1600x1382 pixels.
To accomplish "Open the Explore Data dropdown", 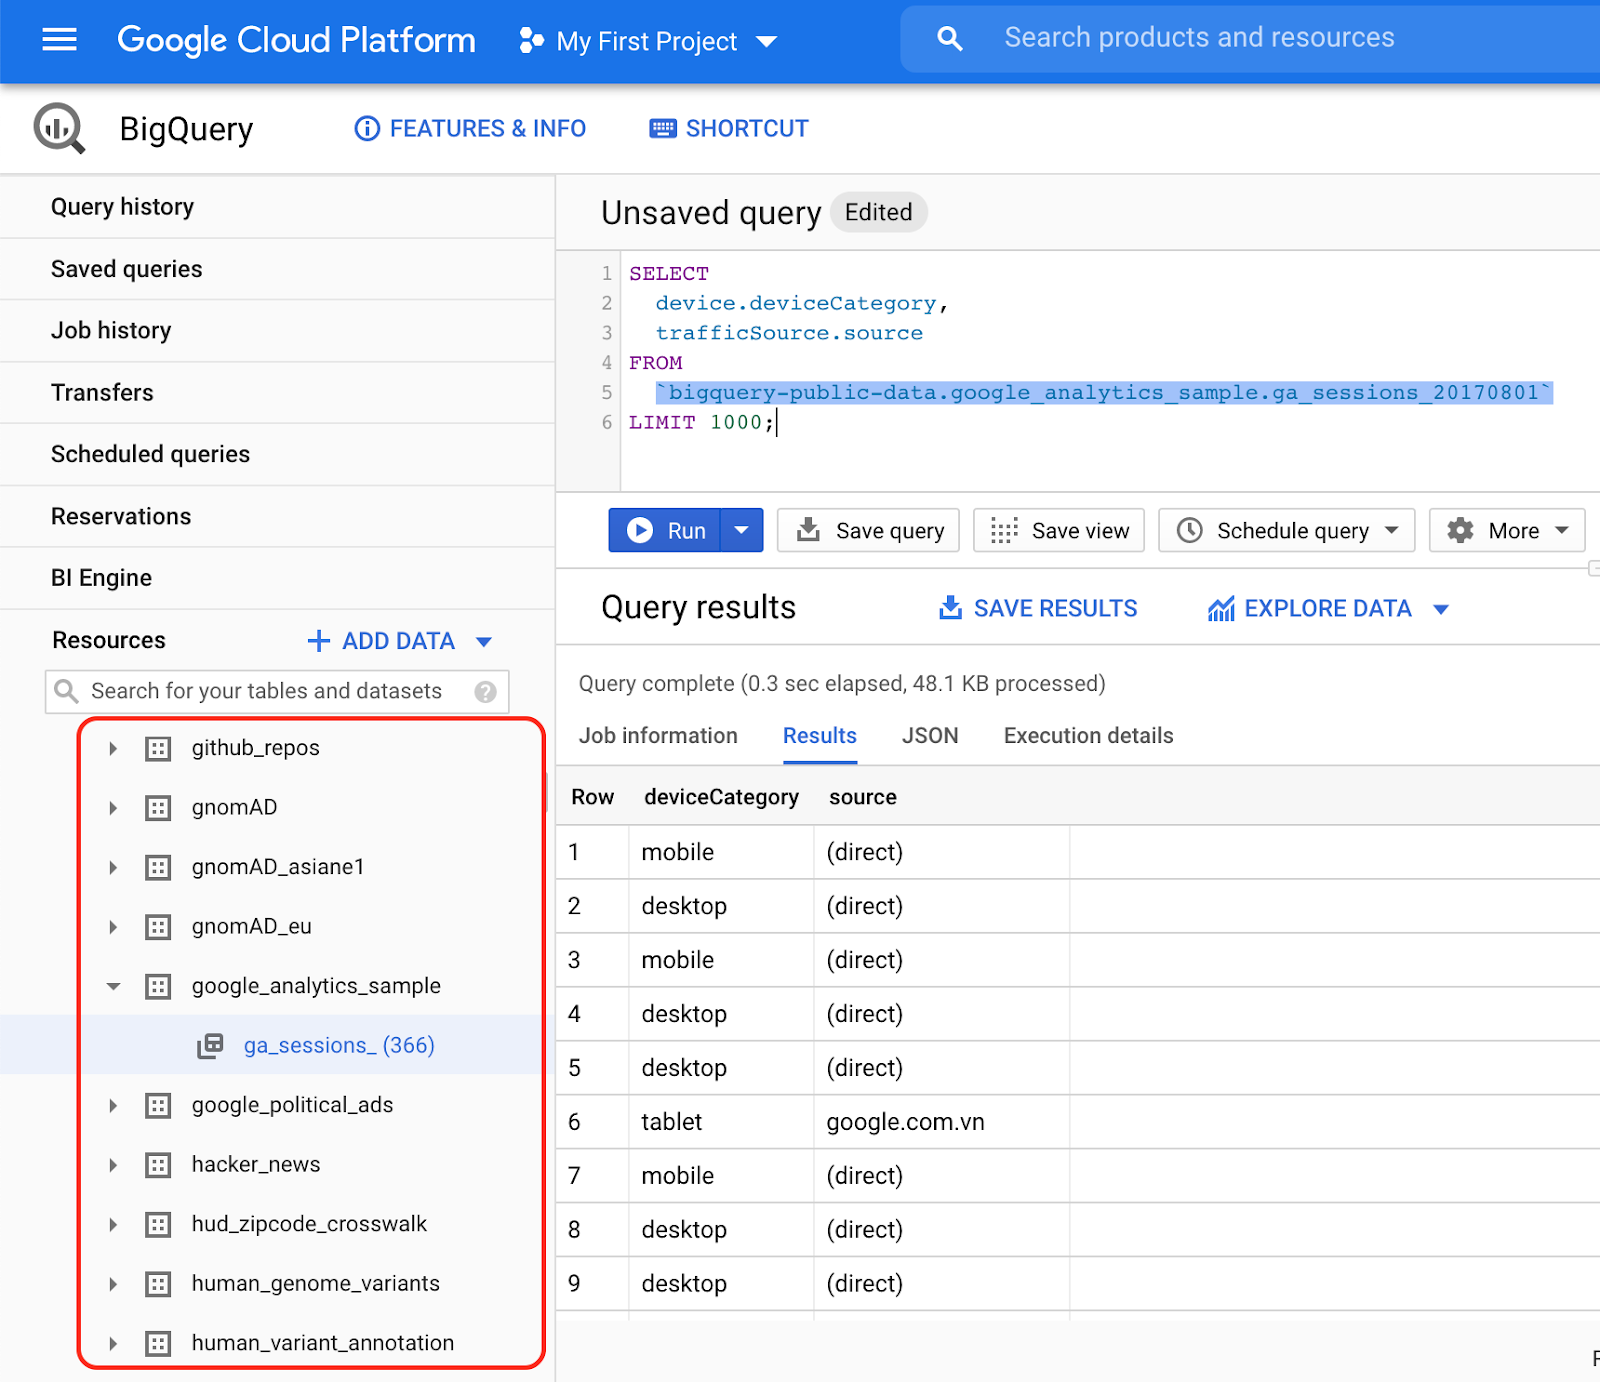I will pyautogui.click(x=1441, y=609).
